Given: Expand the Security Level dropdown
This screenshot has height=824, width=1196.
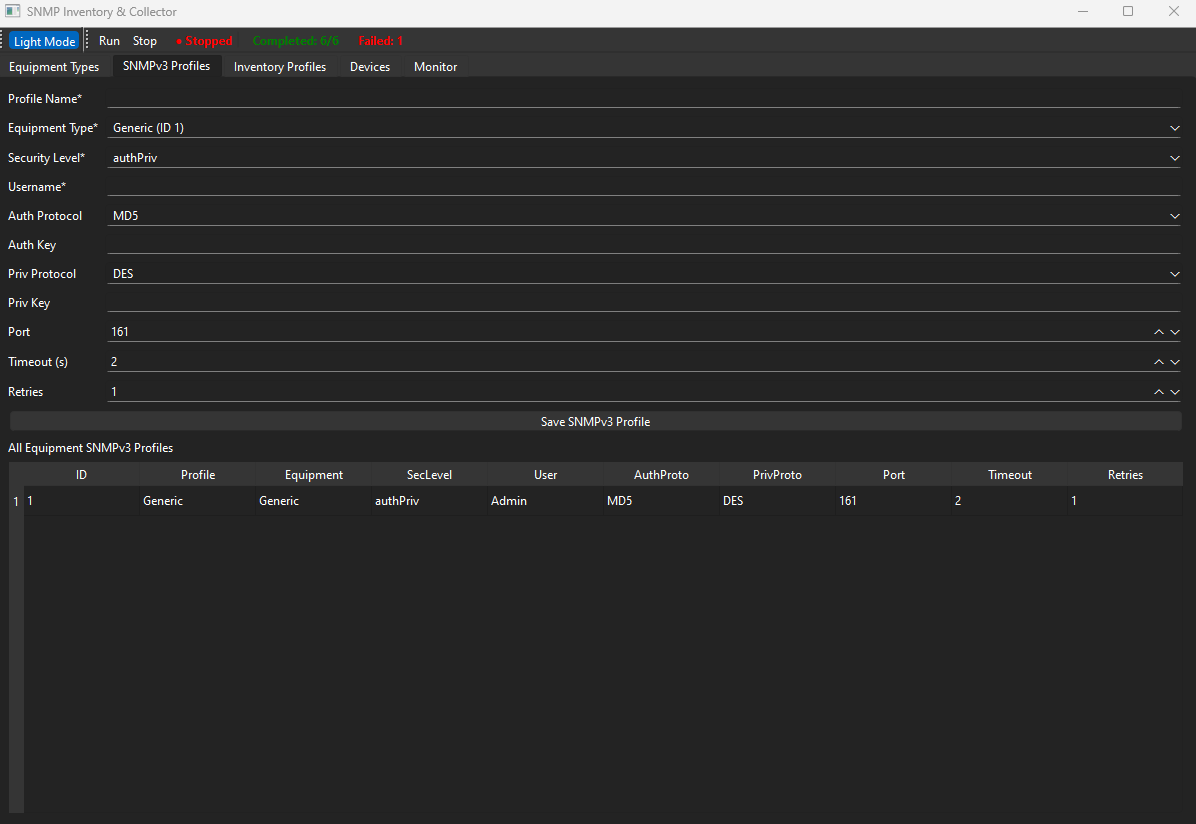Looking at the screenshot, I should click(1174, 157).
